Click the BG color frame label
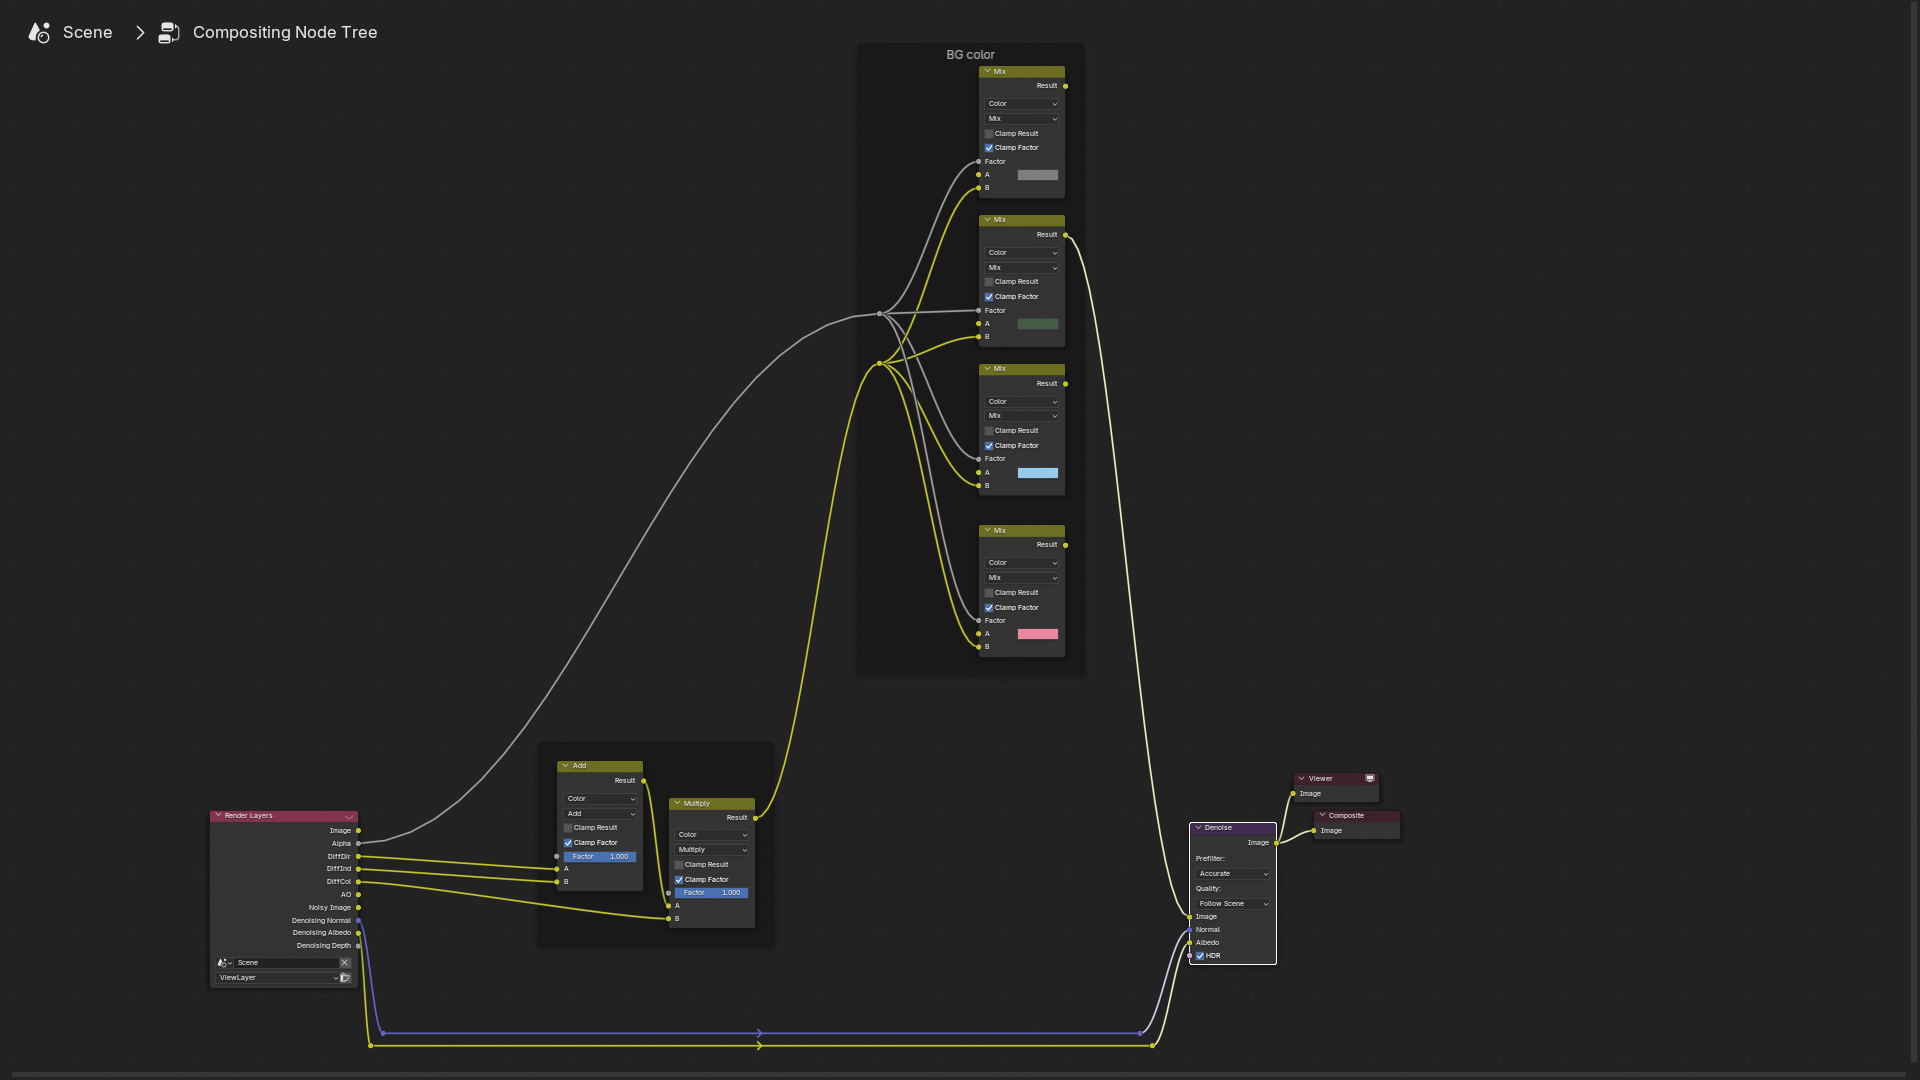Screen dimensions: 1920x1080 click(x=970, y=55)
